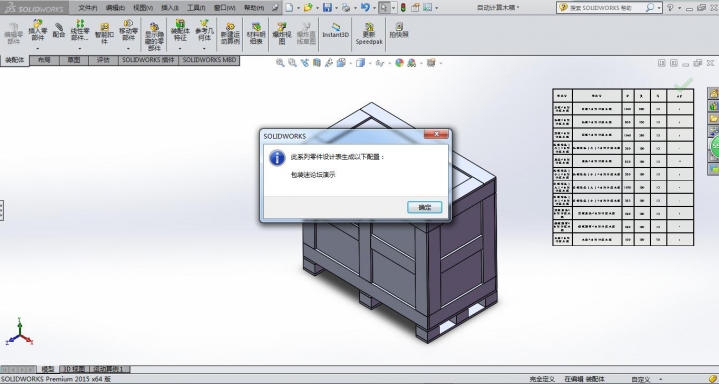Toggle the Instant3D button
This screenshot has height=384, width=719.
click(x=335, y=30)
